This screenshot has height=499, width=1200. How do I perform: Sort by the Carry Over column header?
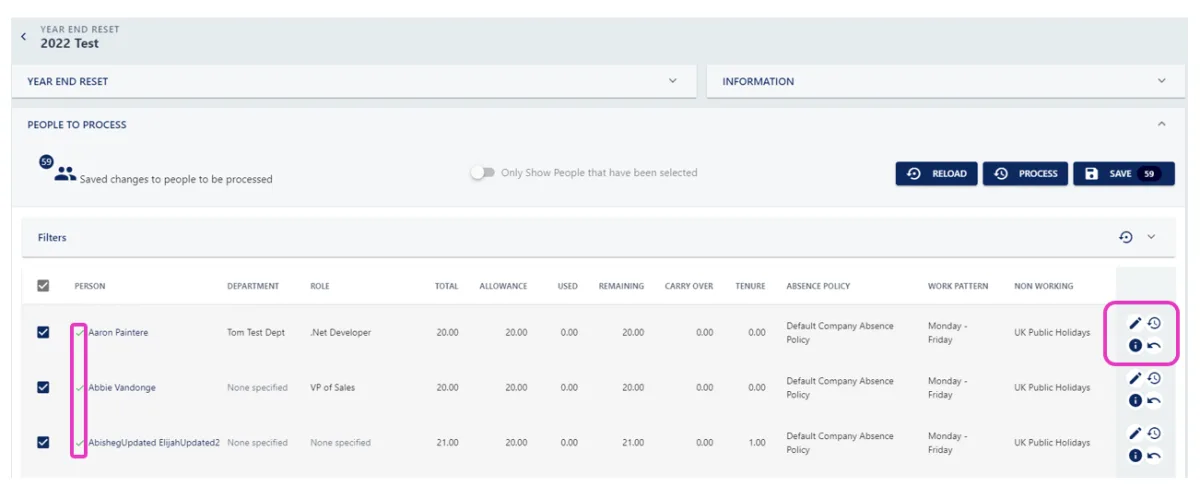(689, 286)
